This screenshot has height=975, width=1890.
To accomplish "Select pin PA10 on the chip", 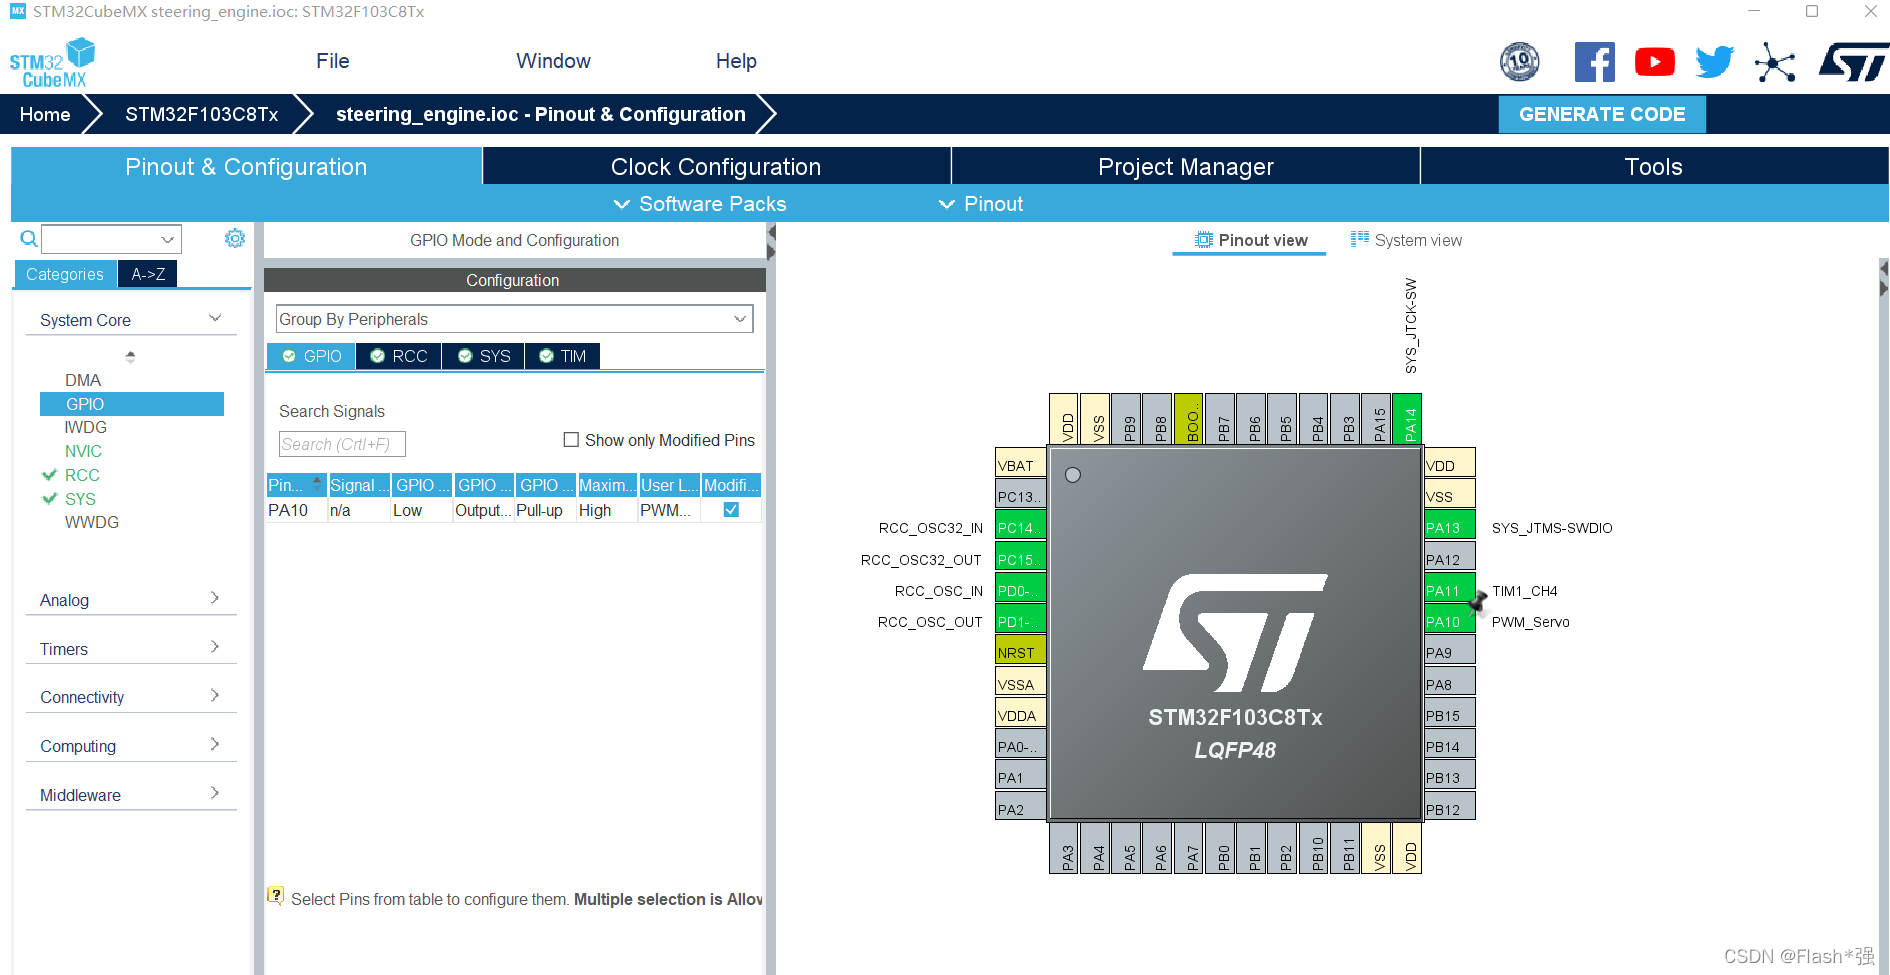I will tap(1449, 621).
